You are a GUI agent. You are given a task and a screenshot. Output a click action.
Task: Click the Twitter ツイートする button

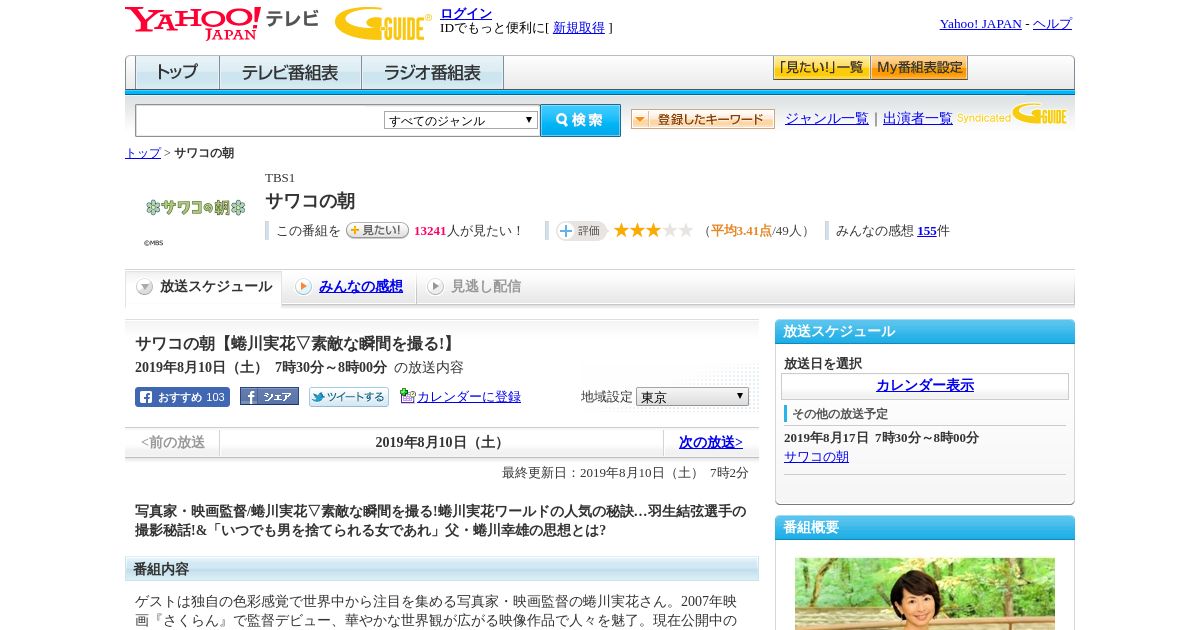(x=349, y=397)
